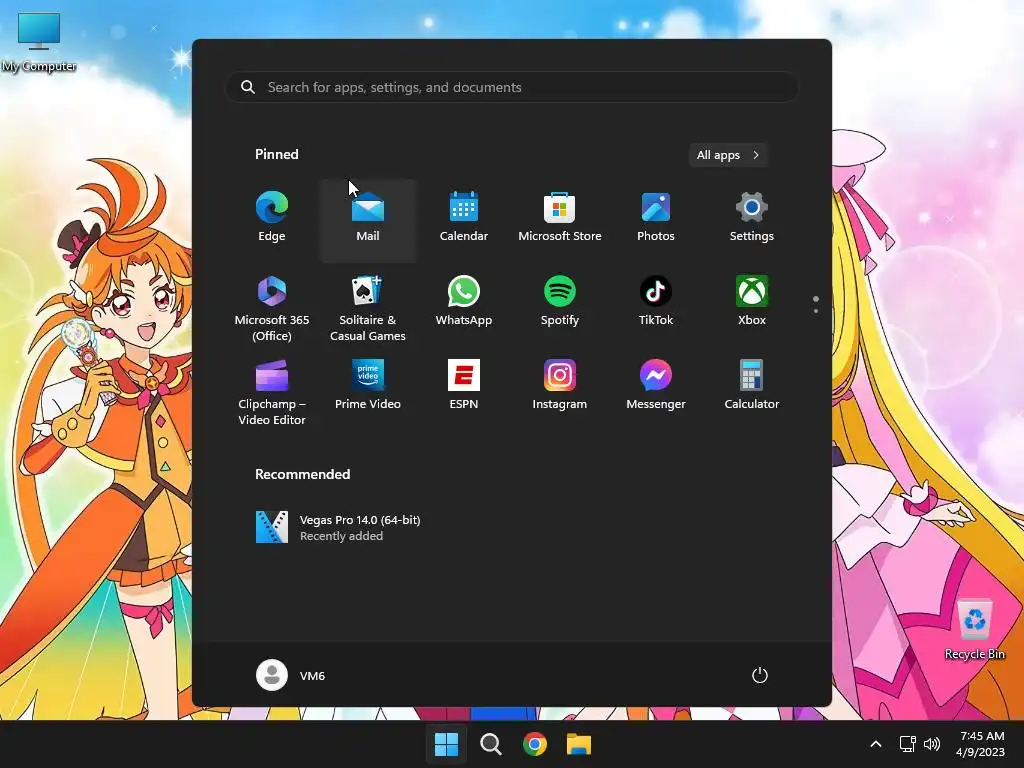Open Microsoft Store

pyautogui.click(x=560, y=219)
